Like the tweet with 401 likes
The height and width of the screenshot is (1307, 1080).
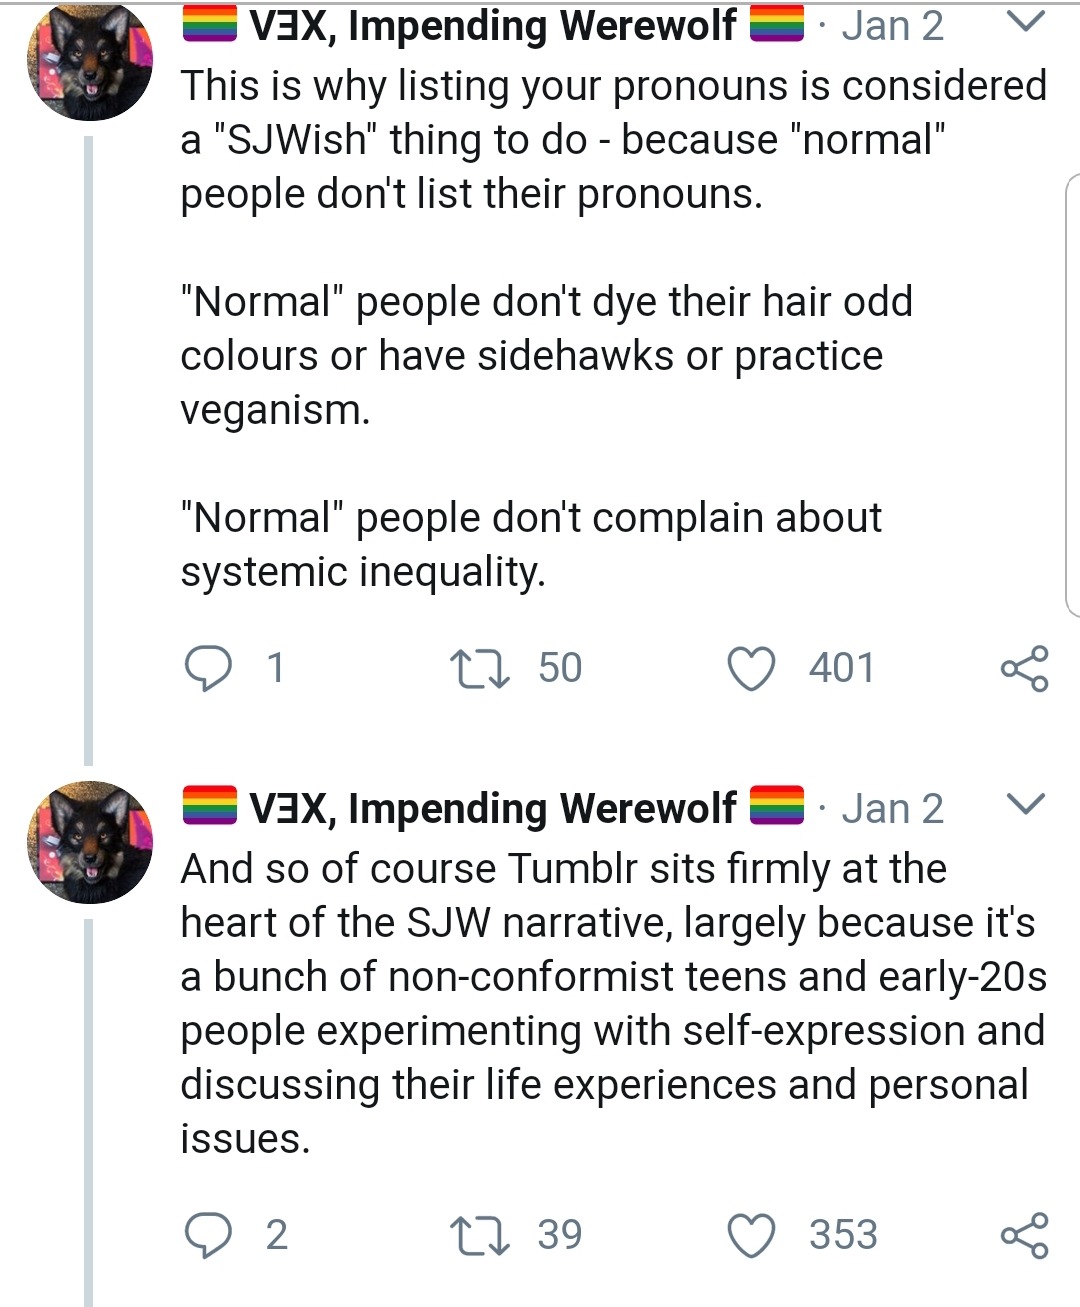click(x=751, y=669)
